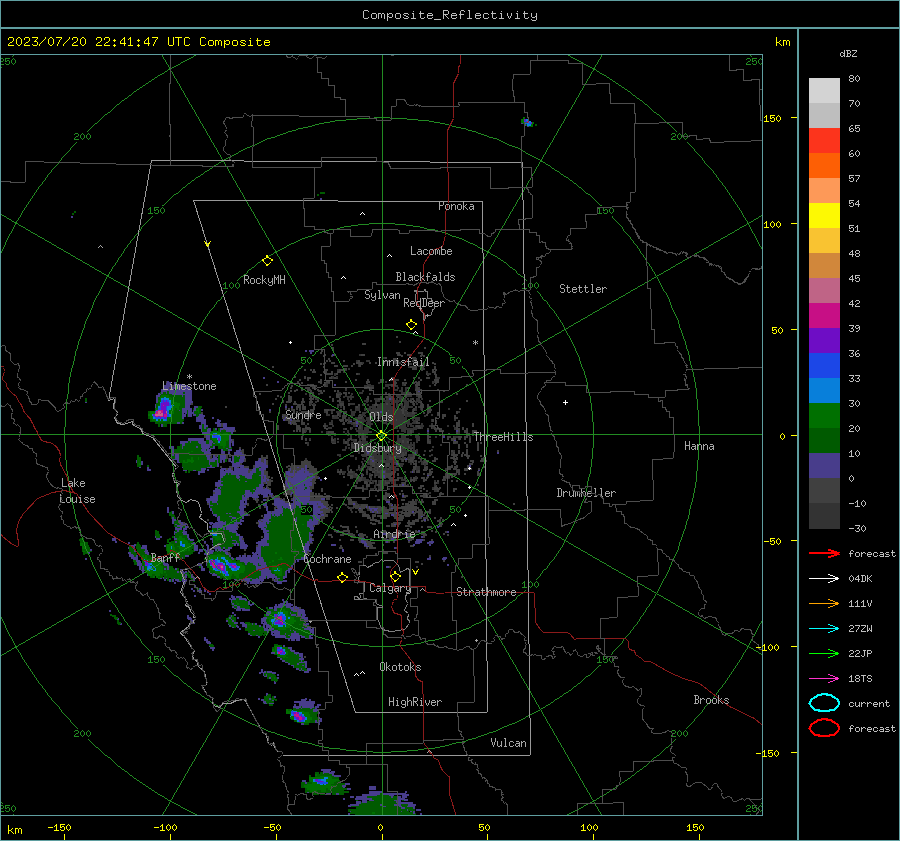Click the green 22JP arrow legend icon
The width and height of the screenshot is (900, 841).
coord(824,653)
